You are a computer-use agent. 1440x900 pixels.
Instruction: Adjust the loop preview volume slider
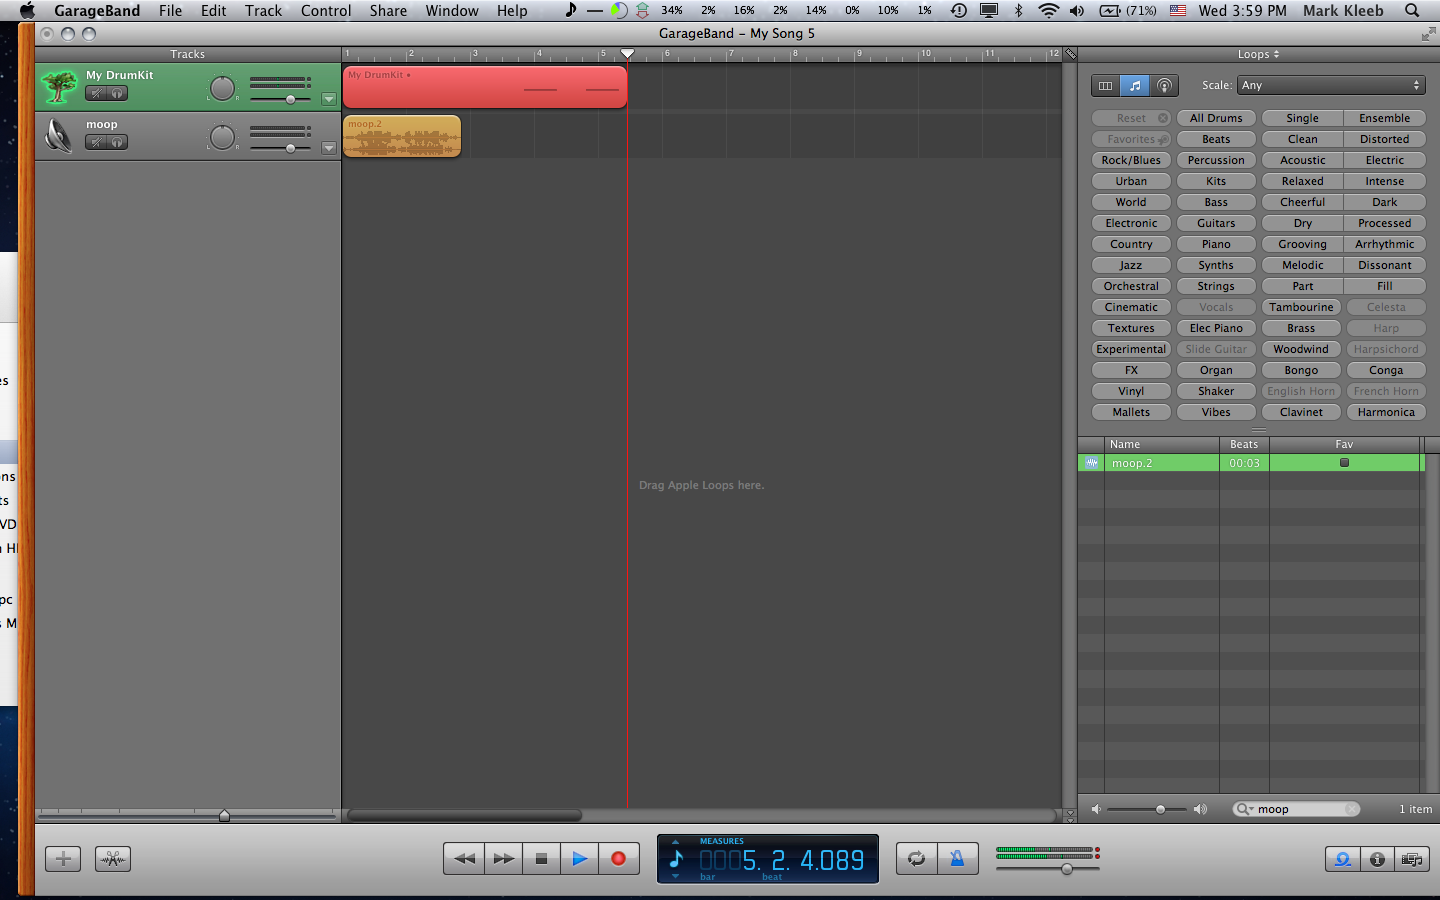[x=1160, y=809]
